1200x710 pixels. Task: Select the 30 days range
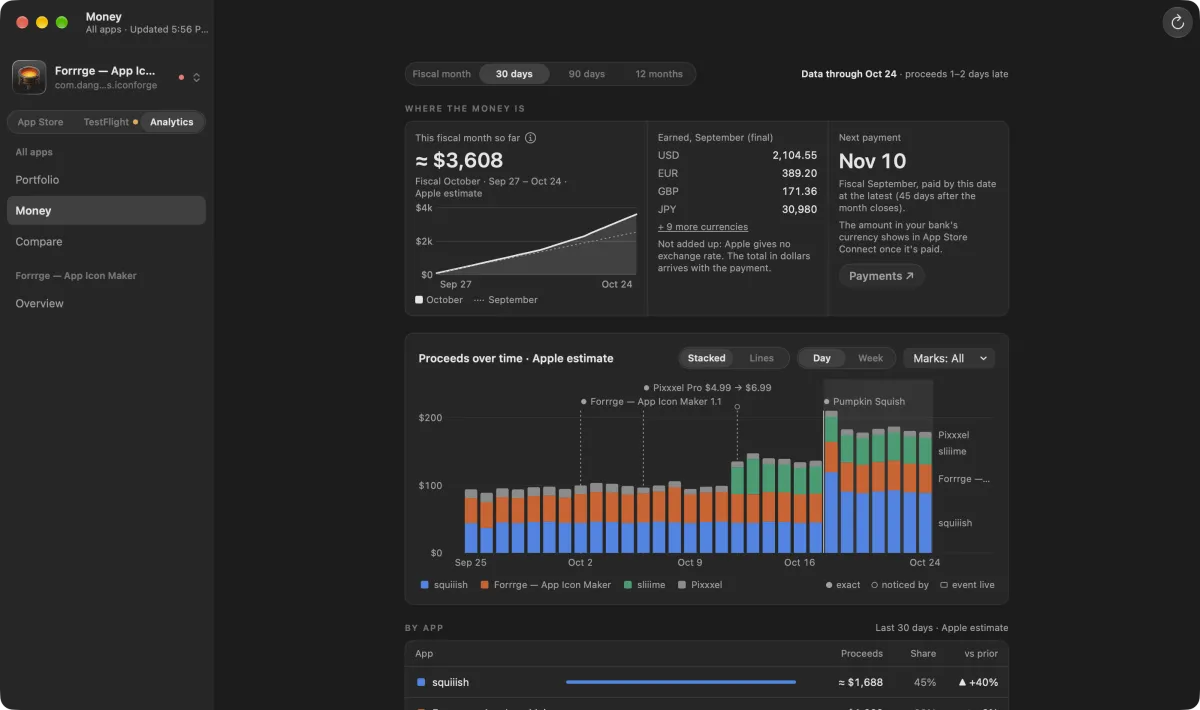(514, 74)
